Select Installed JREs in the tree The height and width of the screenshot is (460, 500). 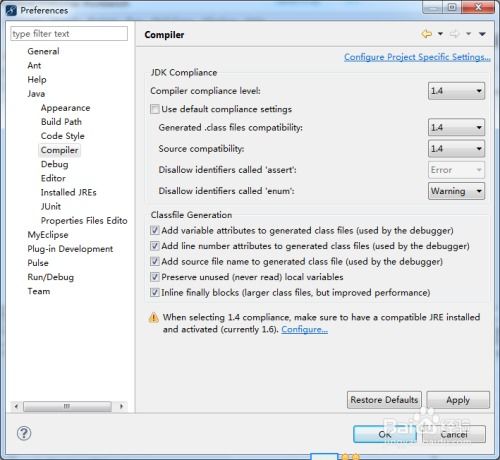(69, 192)
